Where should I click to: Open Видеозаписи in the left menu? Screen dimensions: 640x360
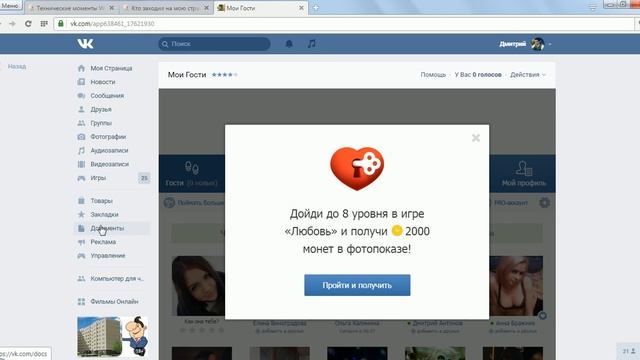pos(109,164)
